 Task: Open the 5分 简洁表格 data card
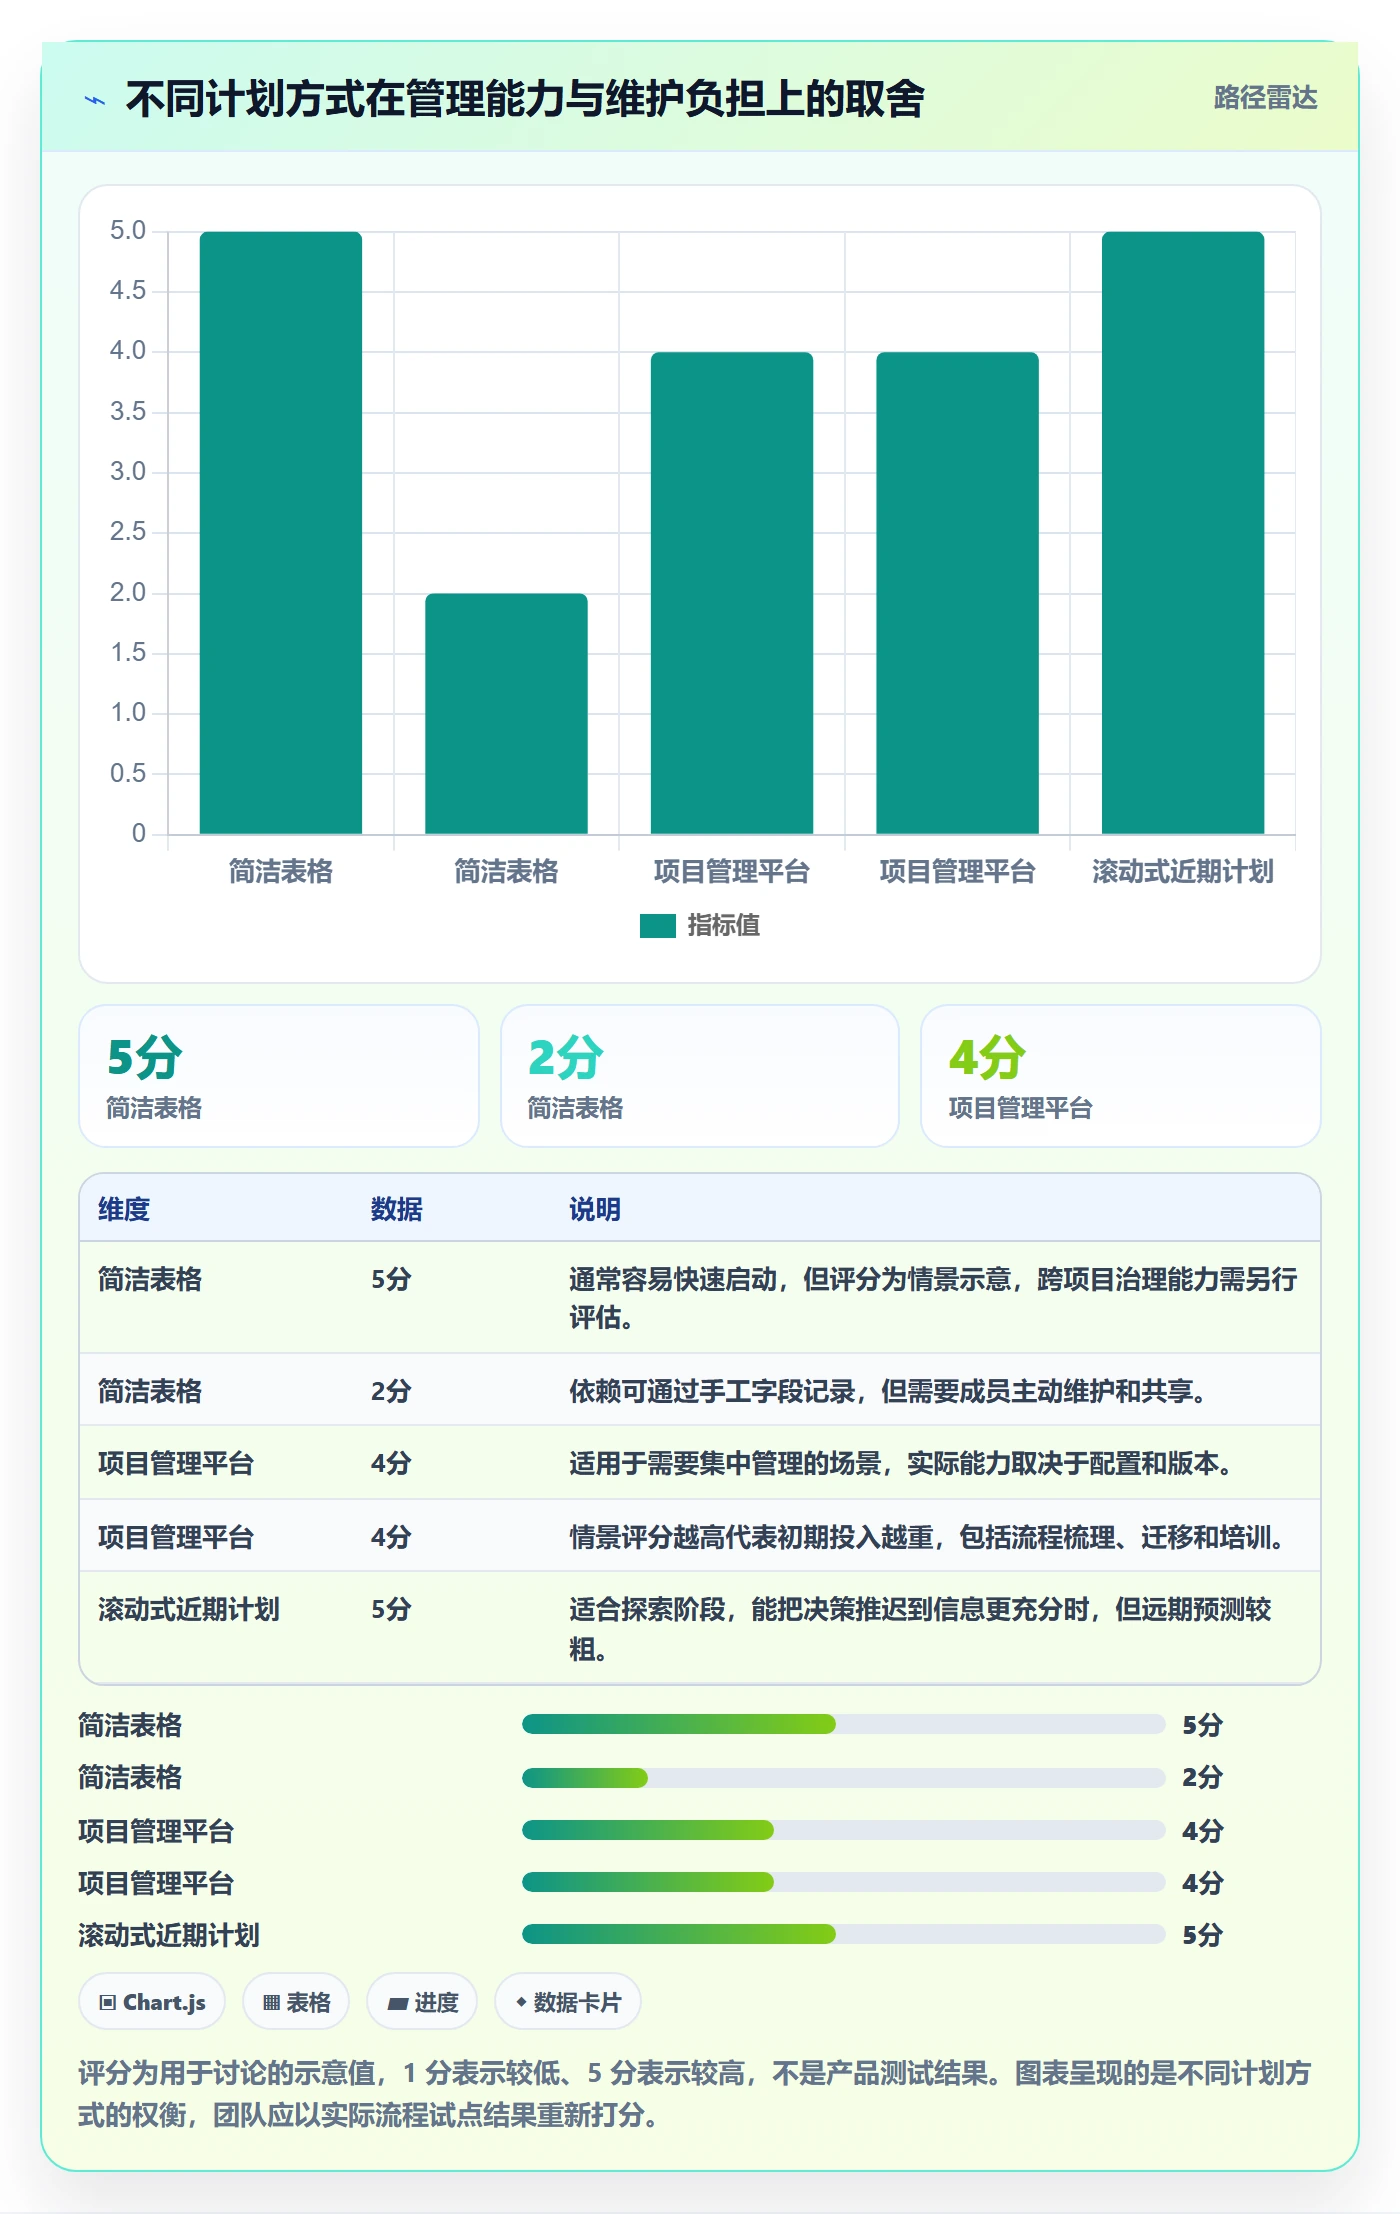tap(279, 1076)
